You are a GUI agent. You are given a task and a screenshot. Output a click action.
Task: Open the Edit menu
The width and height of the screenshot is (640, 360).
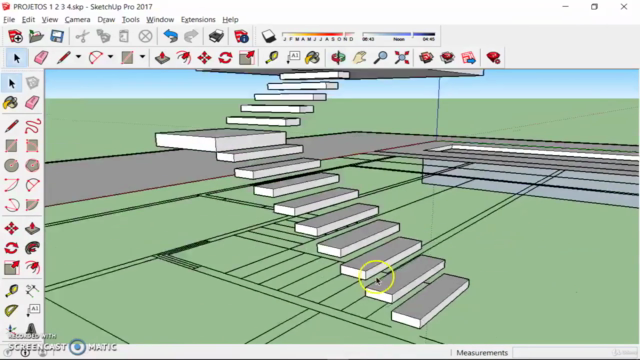28,20
